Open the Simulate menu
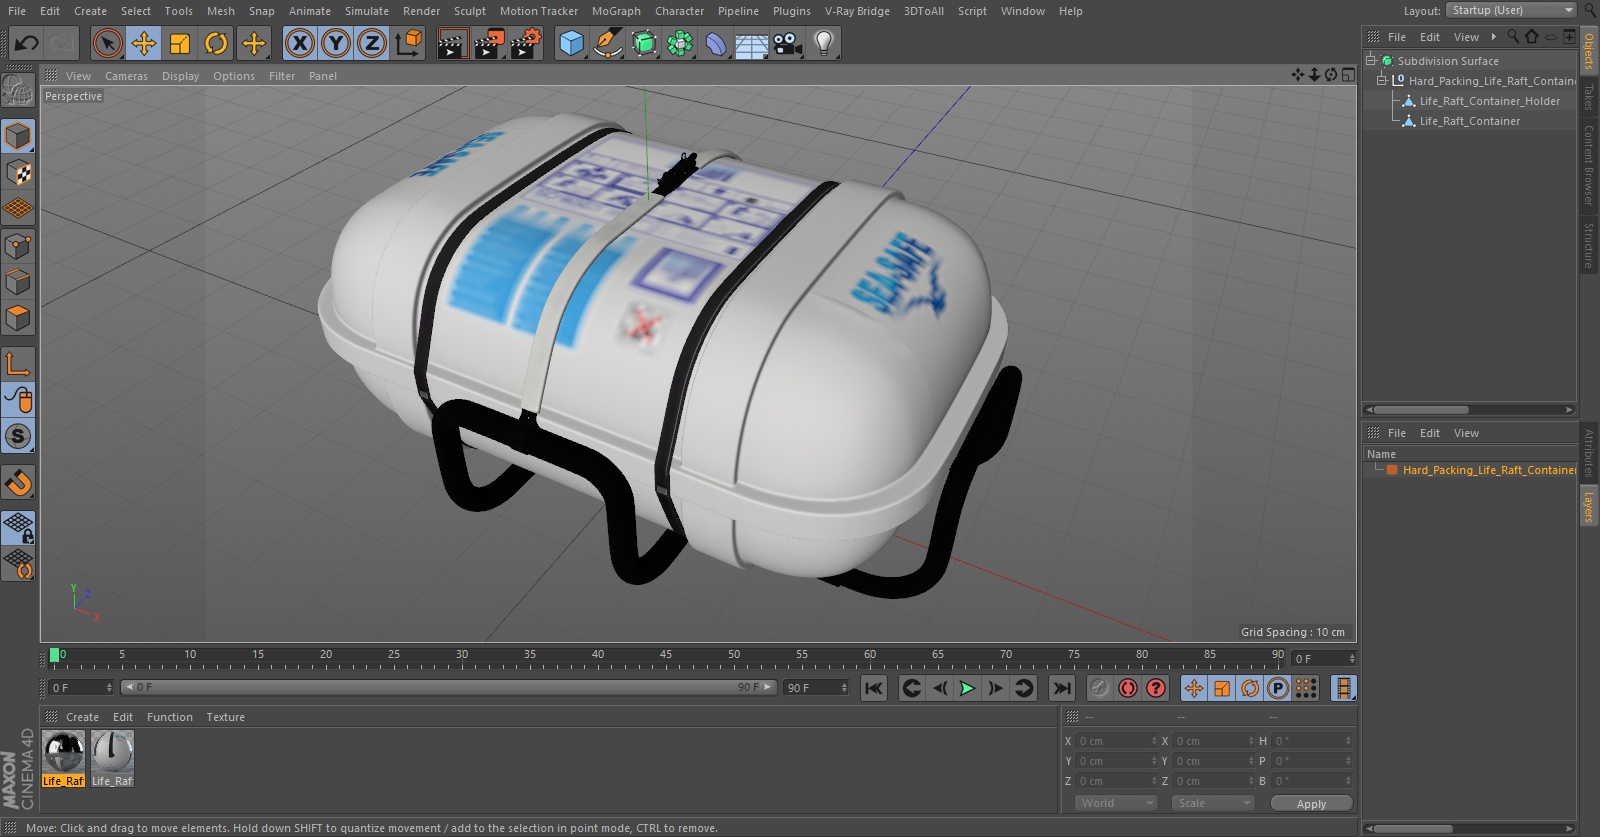This screenshot has width=1600, height=837. click(367, 11)
